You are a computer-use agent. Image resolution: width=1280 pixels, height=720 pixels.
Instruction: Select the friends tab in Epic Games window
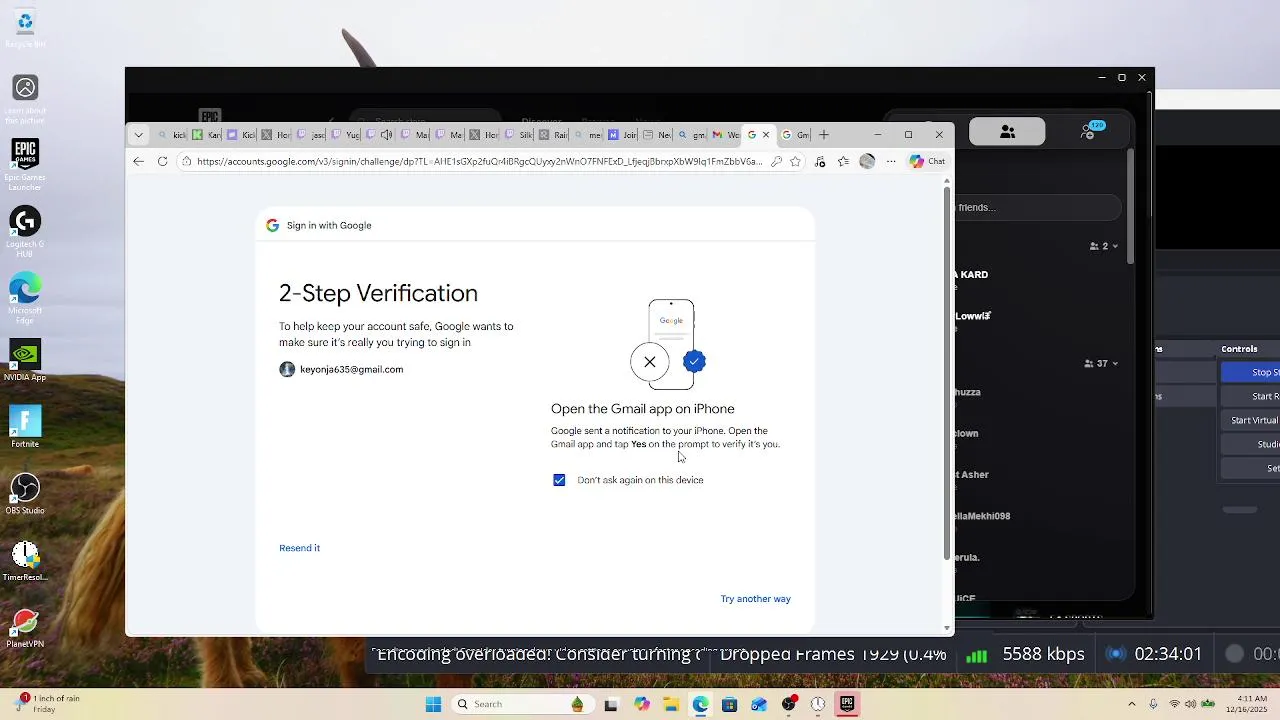(1007, 132)
